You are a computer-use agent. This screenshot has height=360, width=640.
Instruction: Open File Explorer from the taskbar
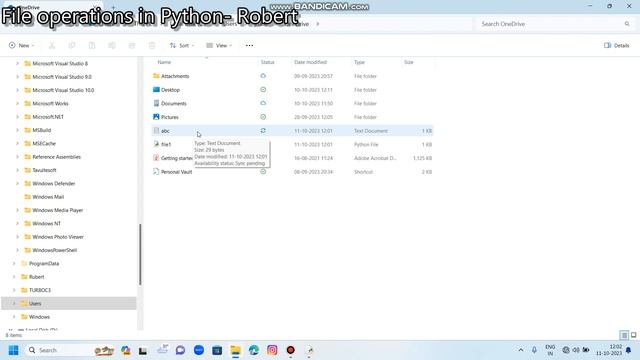[236, 350]
